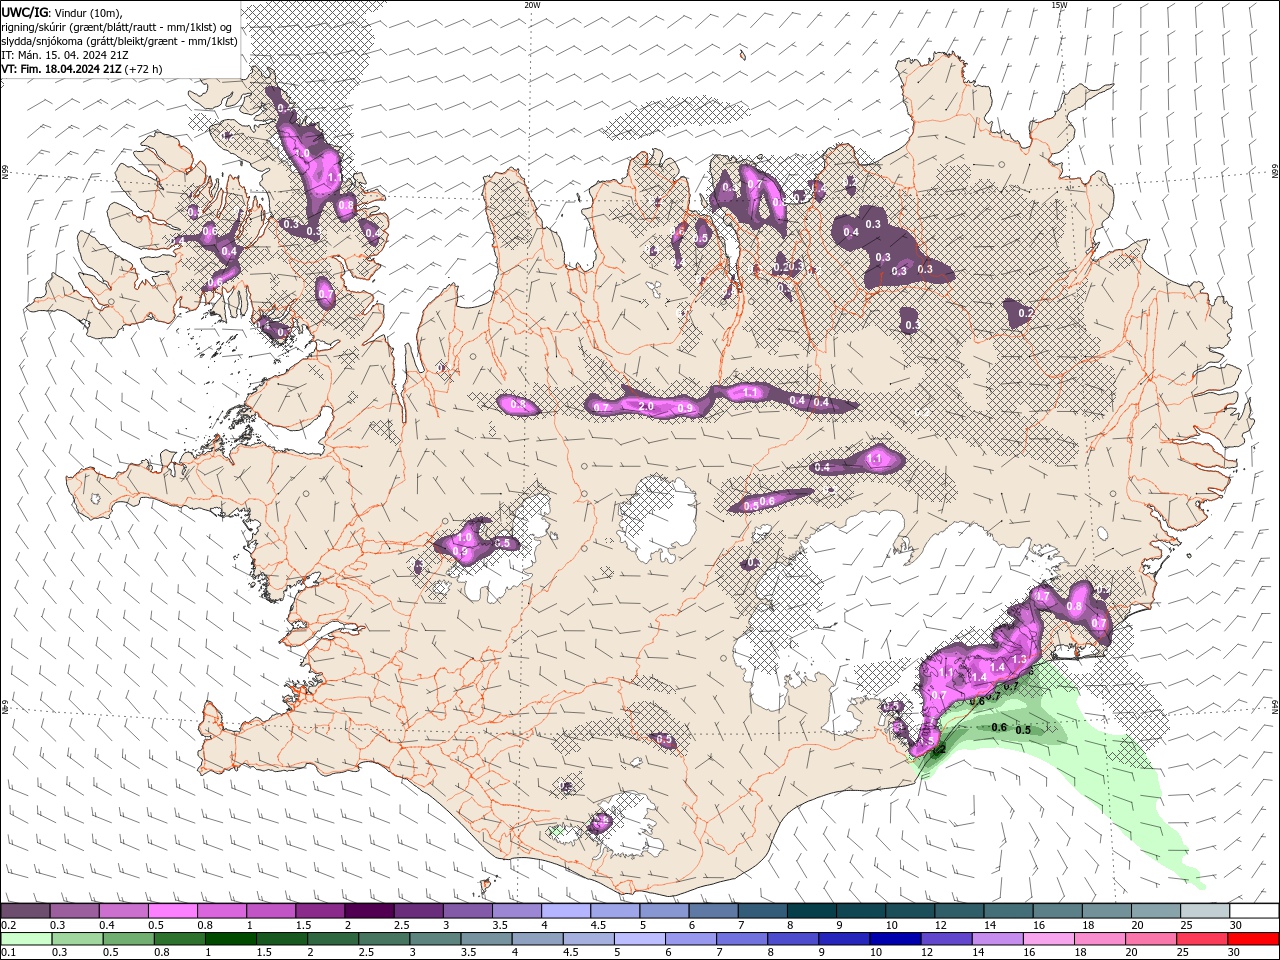The height and width of the screenshot is (960, 1280).
Task: Pick the pink 18 swatch on rain scale
Action: (1101, 939)
